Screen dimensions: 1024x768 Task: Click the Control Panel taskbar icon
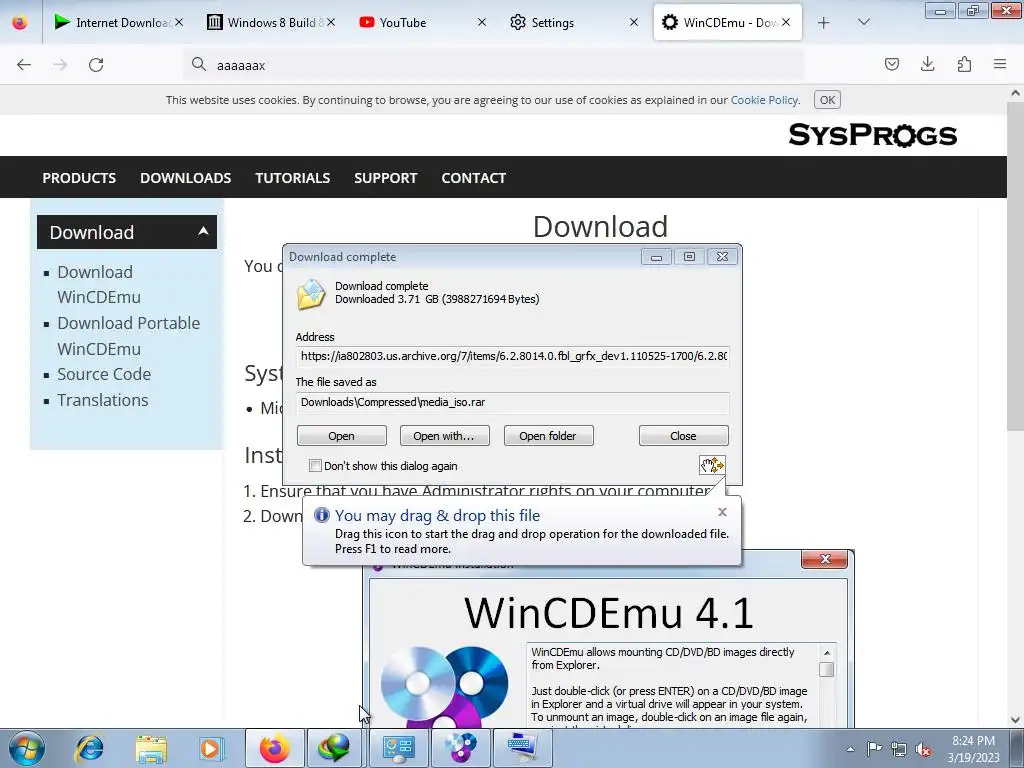(398, 748)
